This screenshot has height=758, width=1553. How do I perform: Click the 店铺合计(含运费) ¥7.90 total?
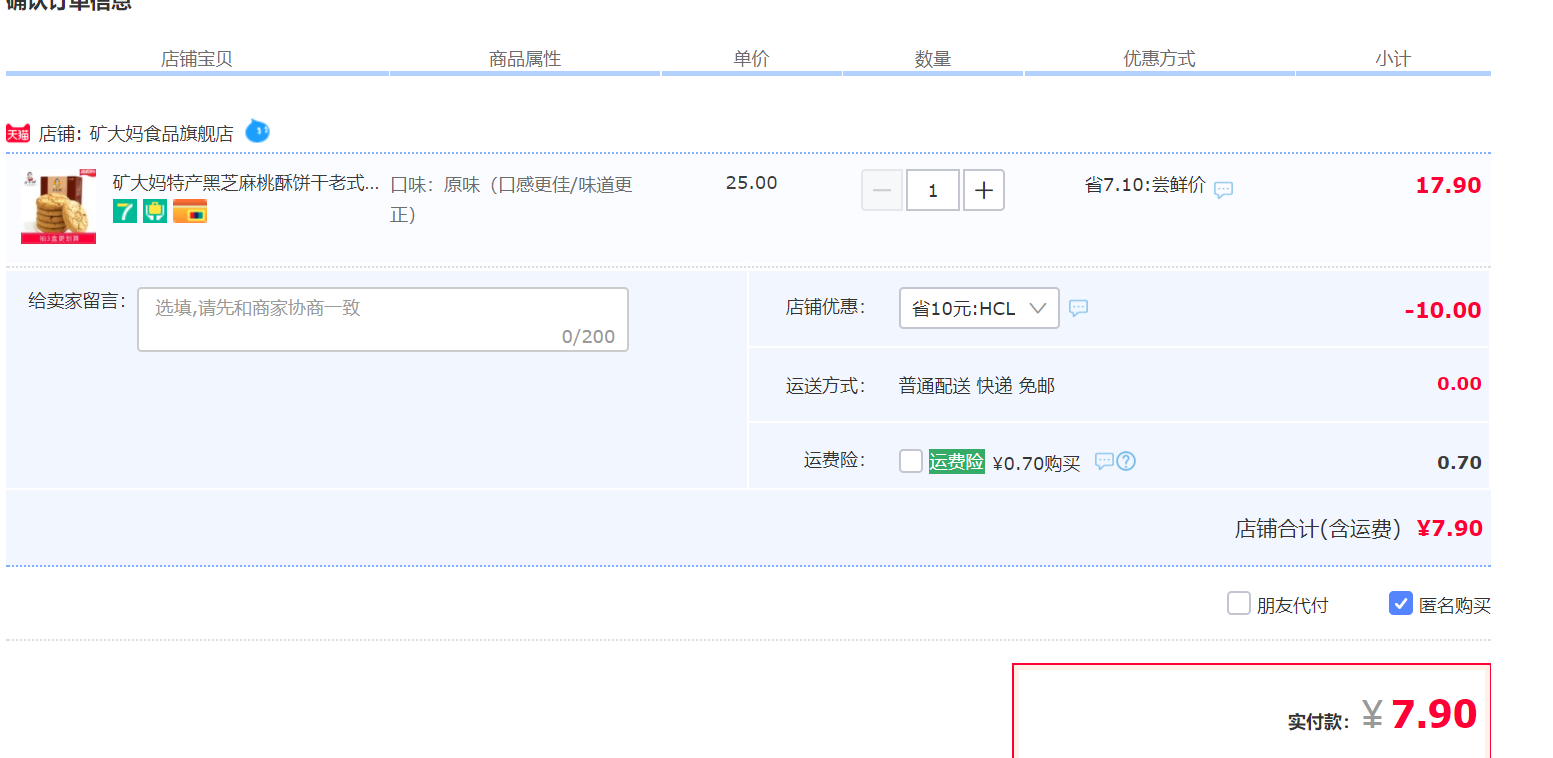(x=1358, y=528)
